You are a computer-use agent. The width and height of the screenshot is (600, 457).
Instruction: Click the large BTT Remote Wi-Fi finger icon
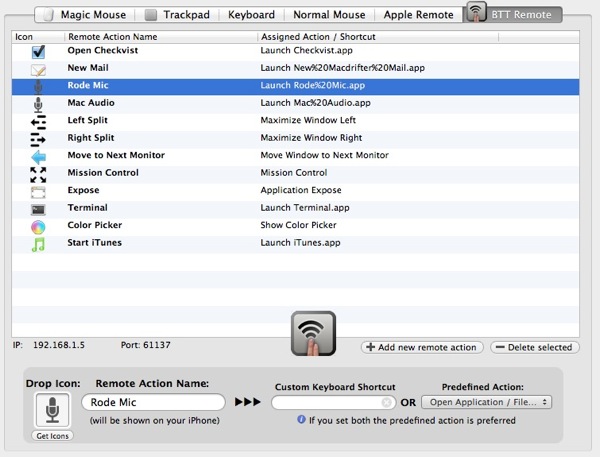(x=313, y=333)
